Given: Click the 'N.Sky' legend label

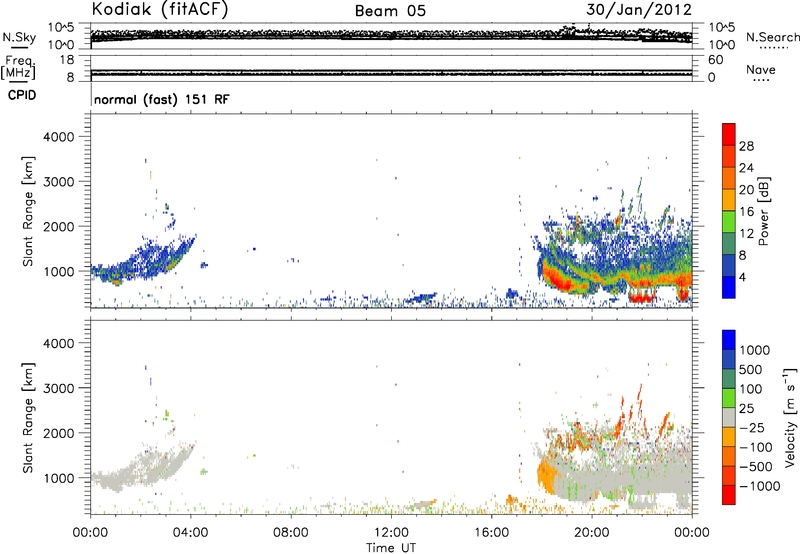Looking at the screenshot, I should tap(19, 37).
